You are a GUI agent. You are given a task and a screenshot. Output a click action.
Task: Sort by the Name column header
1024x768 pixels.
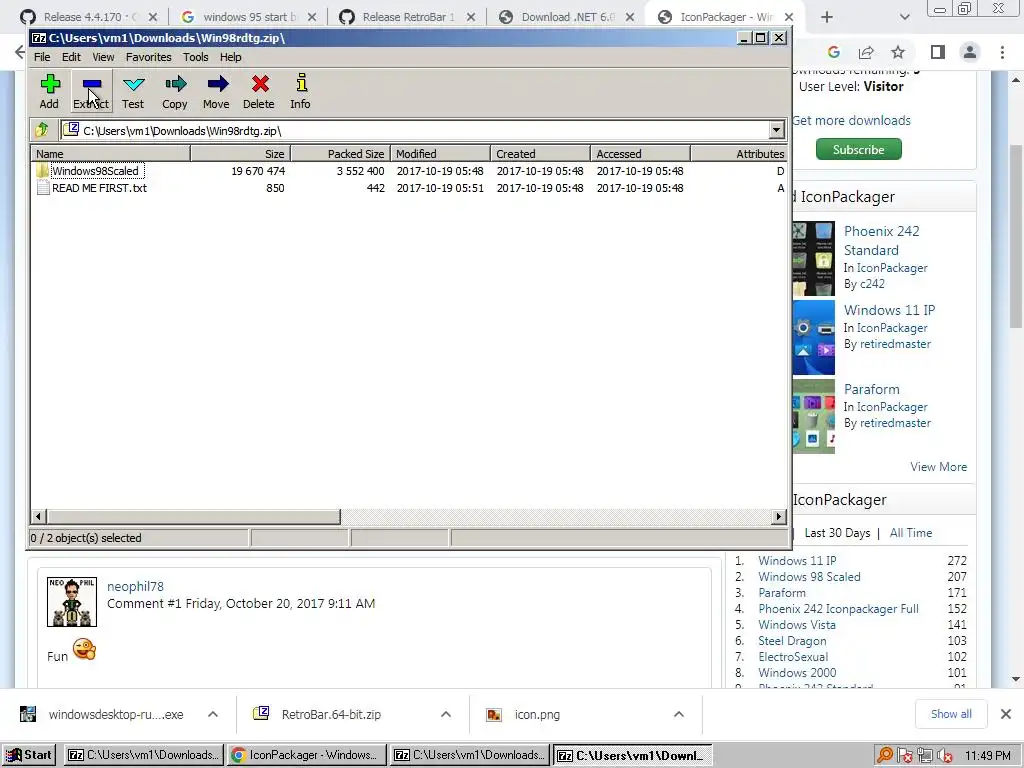click(x=110, y=153)
